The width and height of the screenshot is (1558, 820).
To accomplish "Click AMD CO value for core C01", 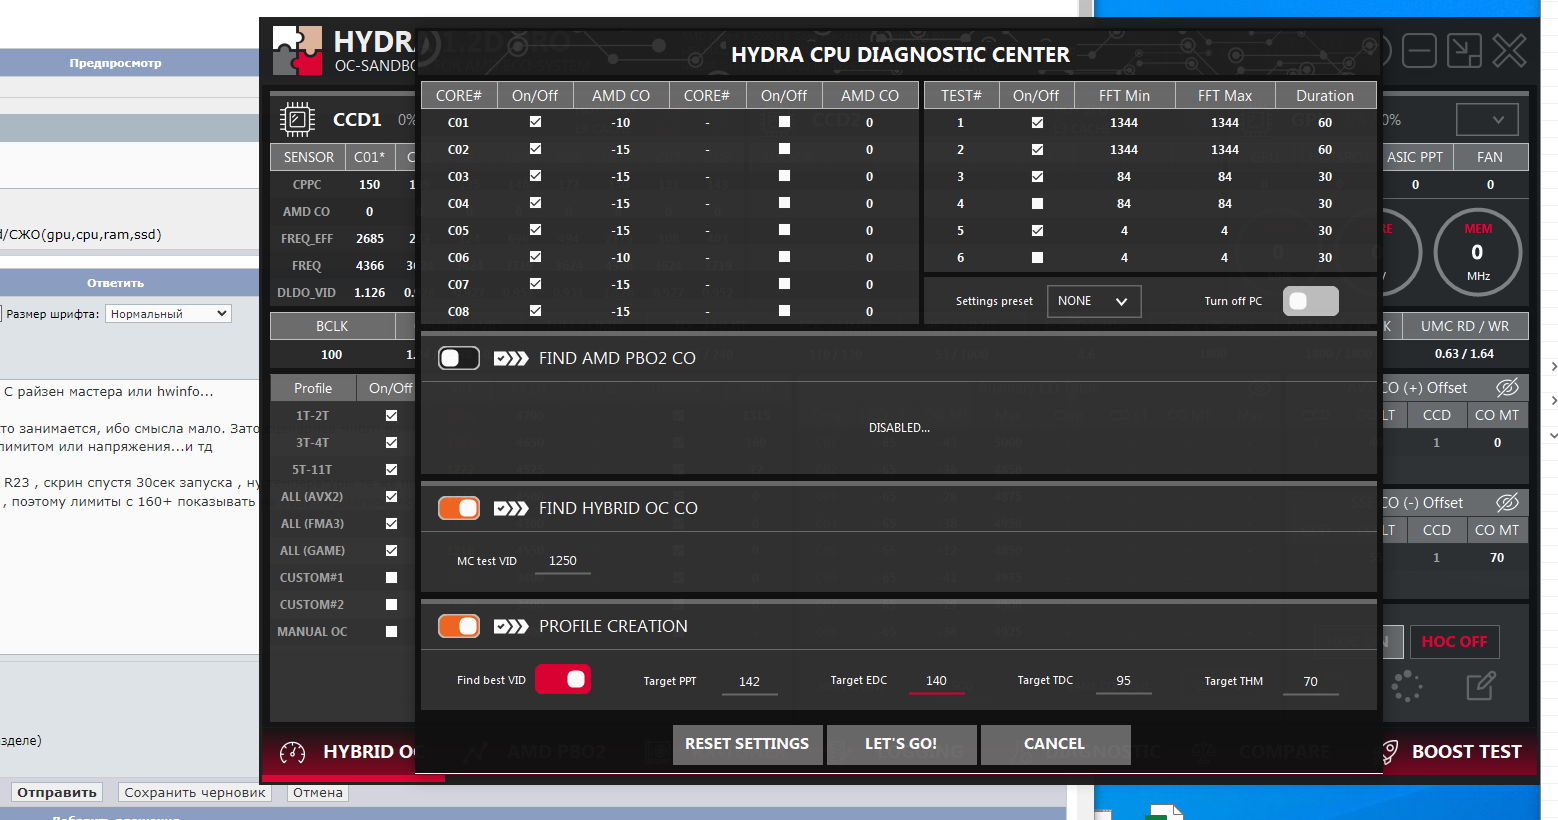I will point(621,122).
